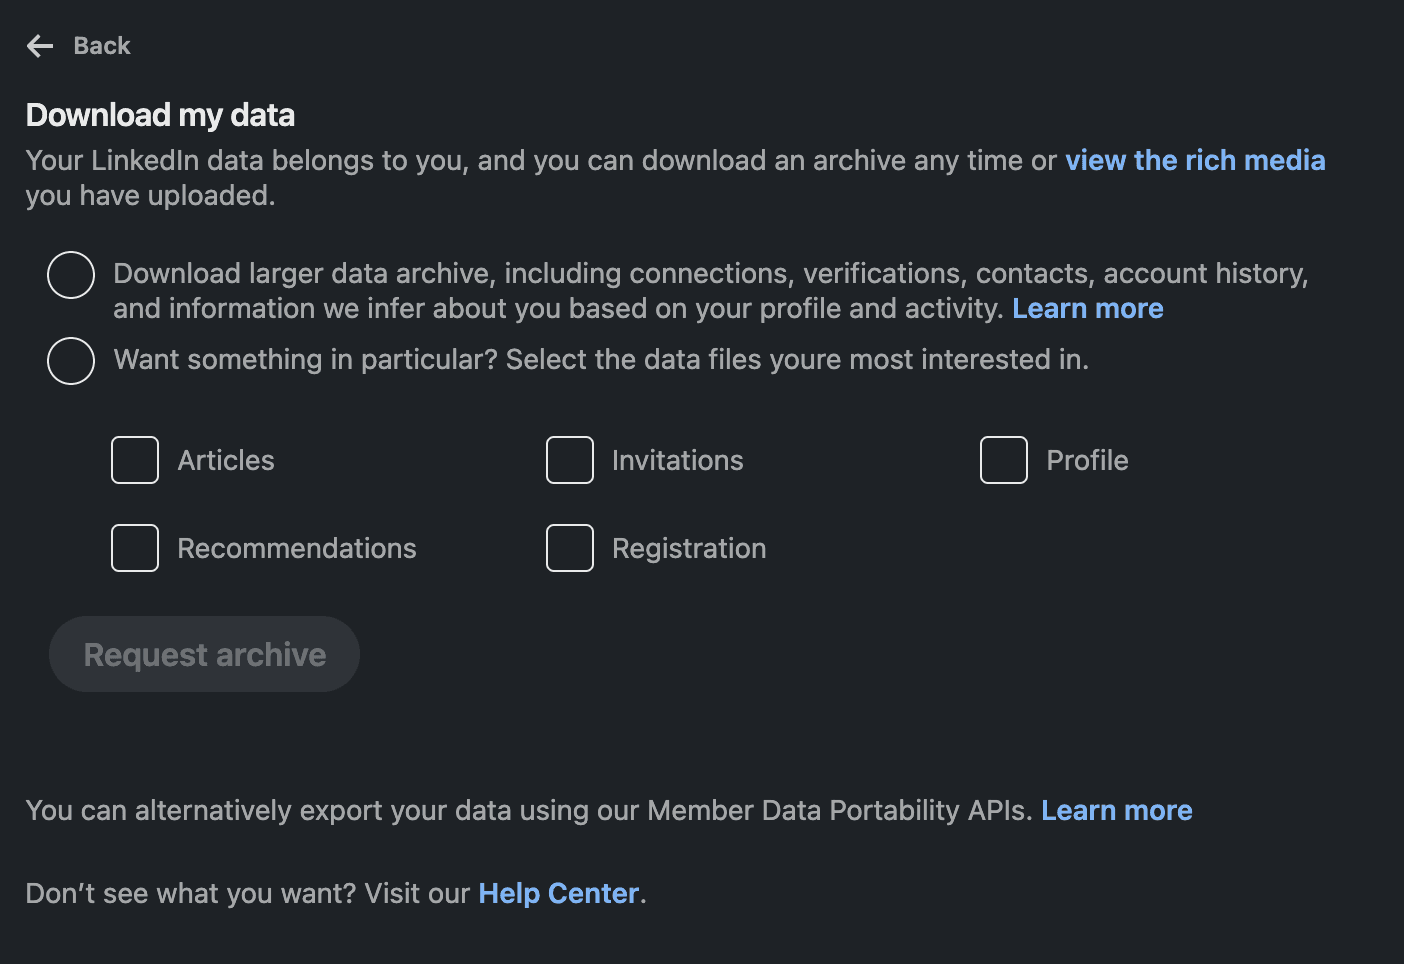Disable the Invitations checkbox
The height and width of the screenshot is (964, 1404).
[569, 460]
